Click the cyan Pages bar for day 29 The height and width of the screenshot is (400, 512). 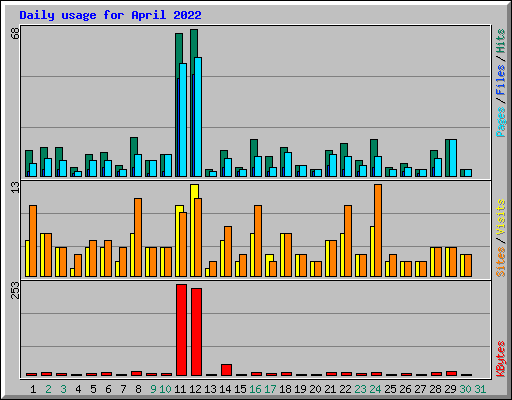tap(453, 158)
